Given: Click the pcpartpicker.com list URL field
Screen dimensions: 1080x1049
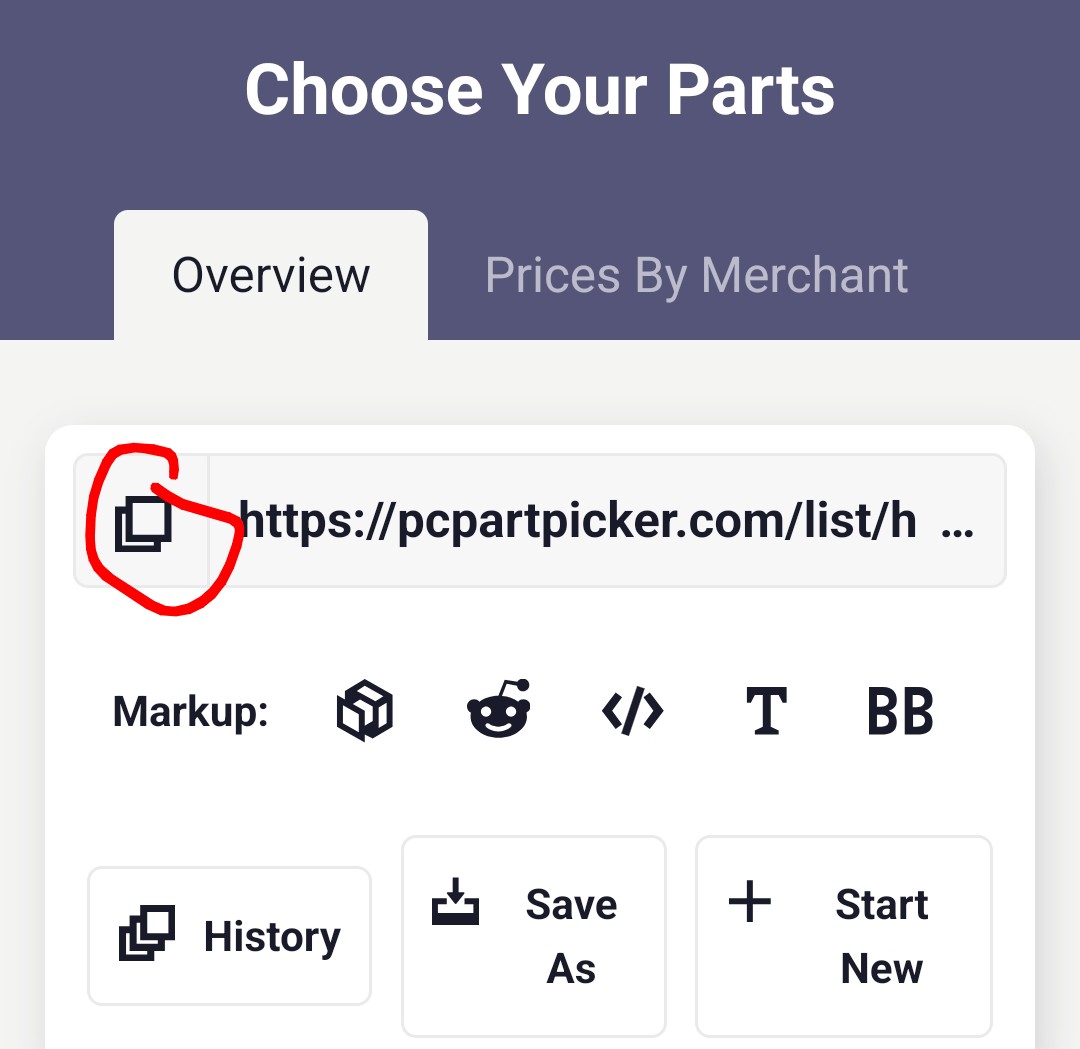Looking at the screenshot, I should click(x=578, y=521).
